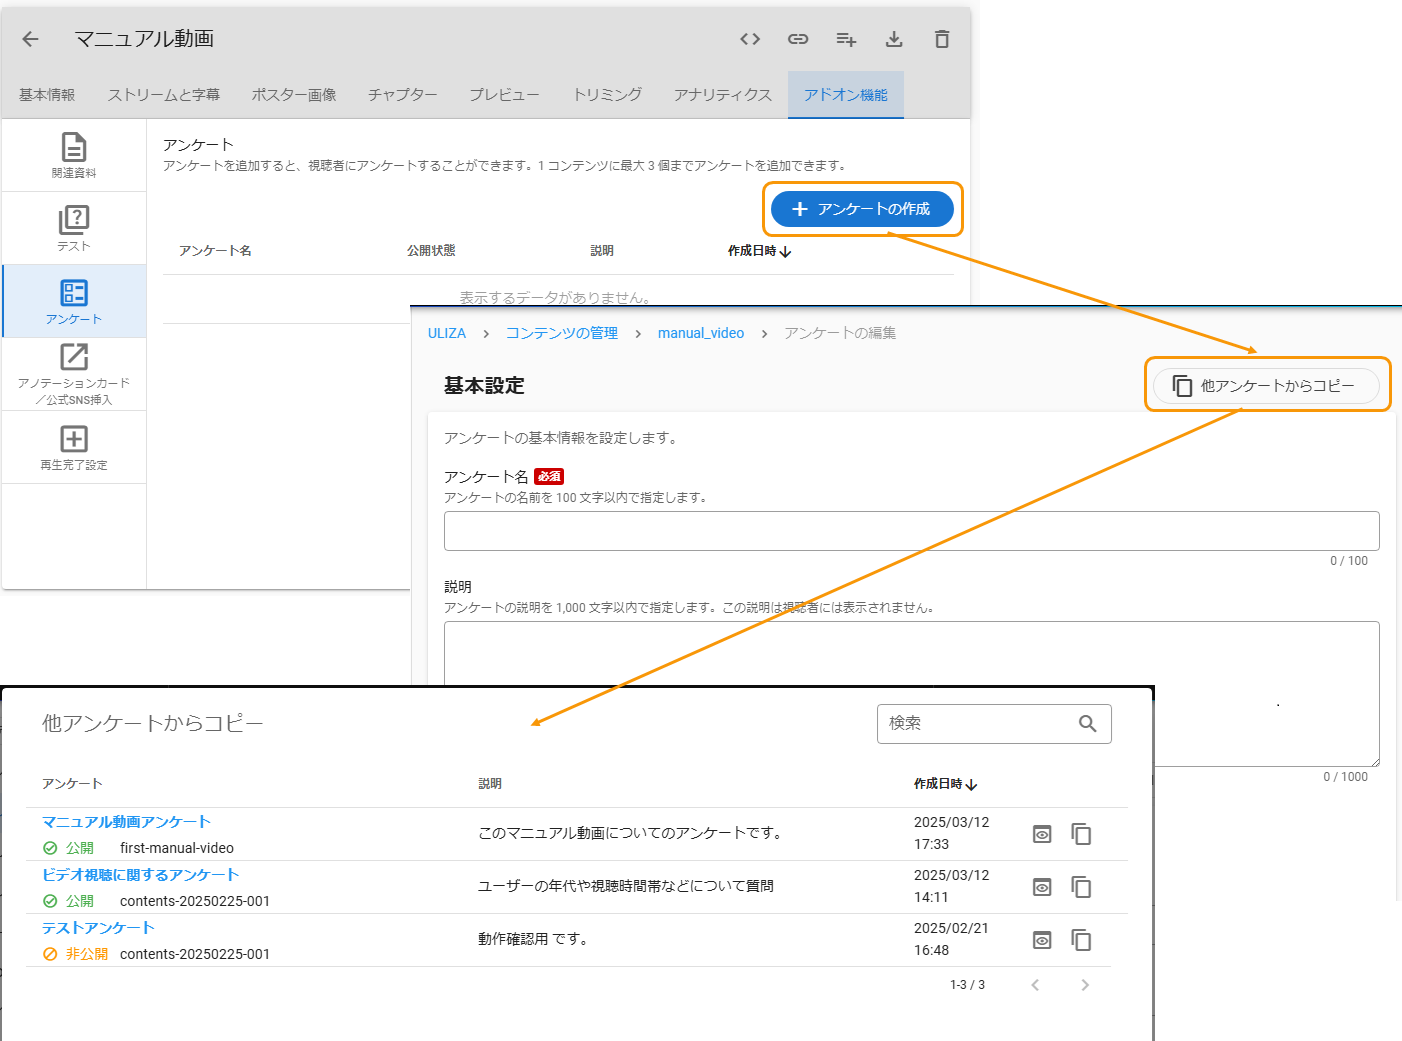Click the link icon in header

click(x=798, y=39)
